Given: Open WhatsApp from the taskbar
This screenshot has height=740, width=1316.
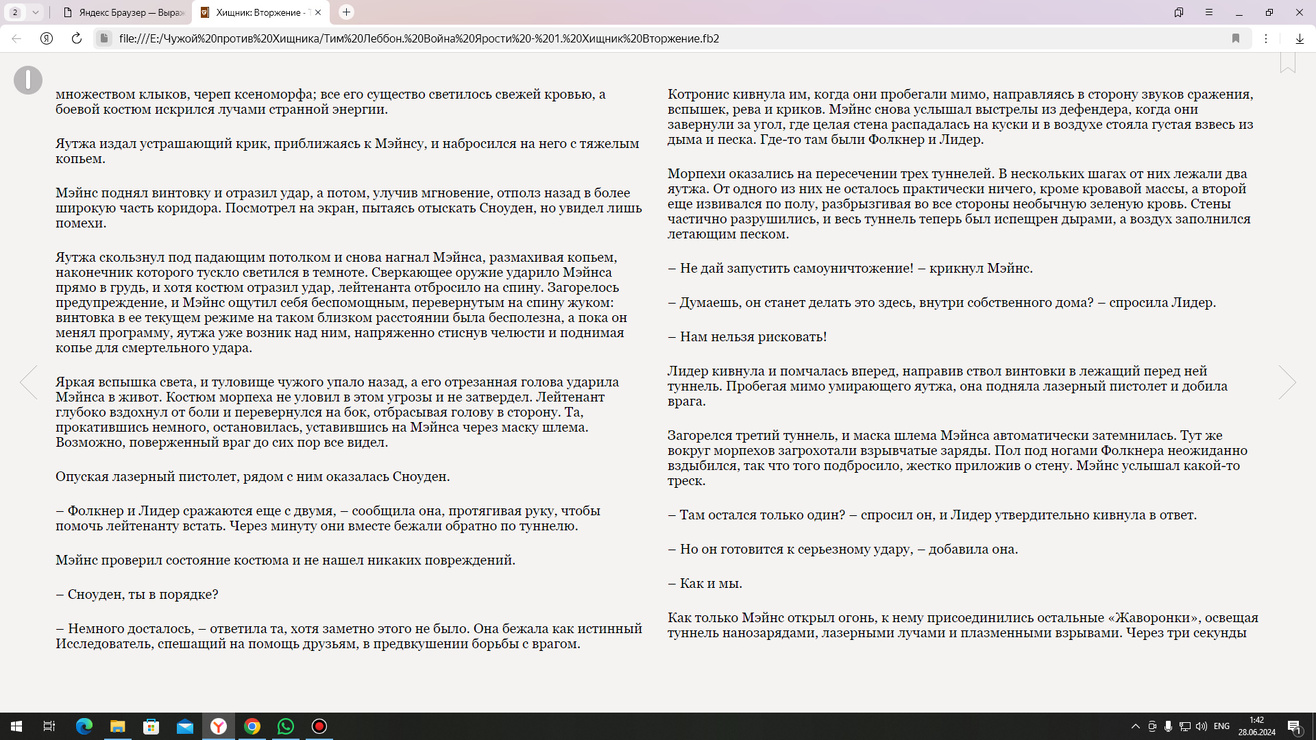Looking at the screenshot, I should coord(286,726).
